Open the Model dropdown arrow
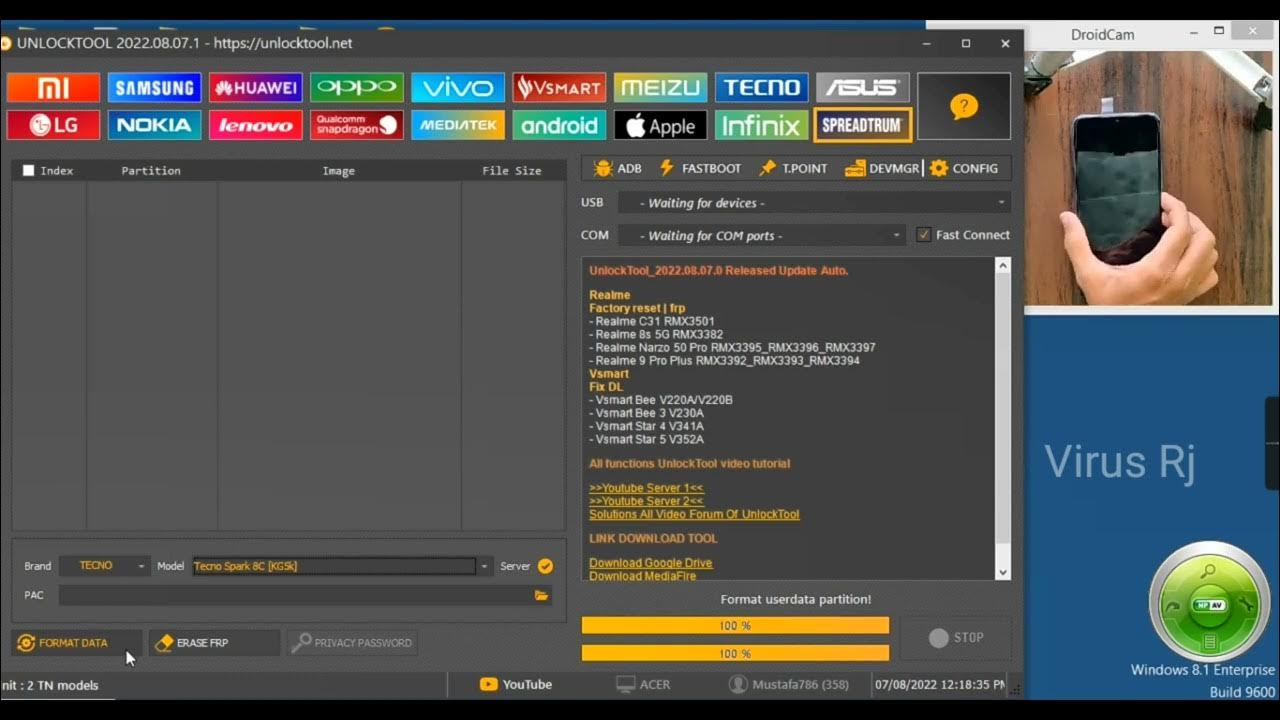 484,566
